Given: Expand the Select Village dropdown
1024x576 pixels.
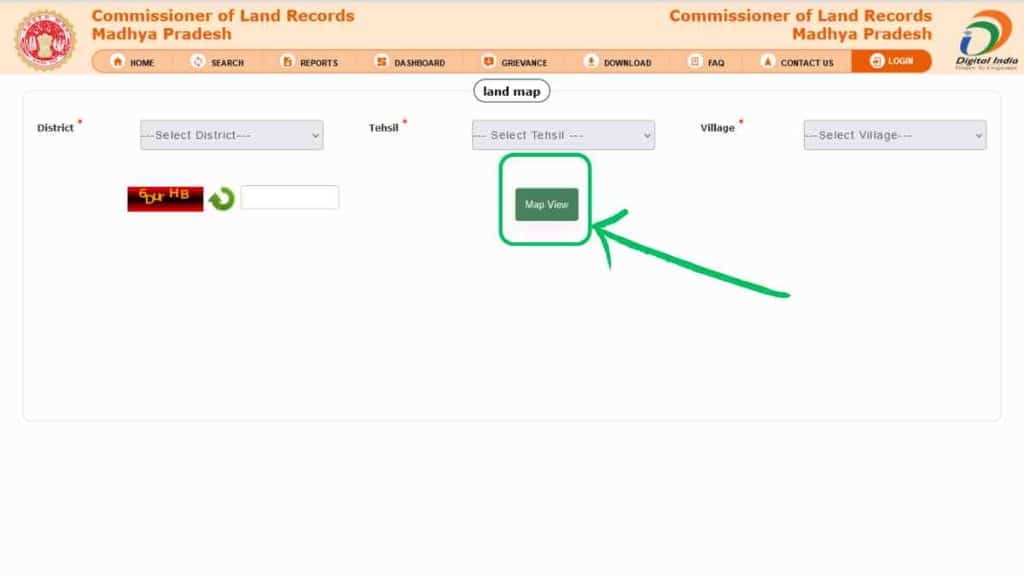Looking at the screenshot, I should (894, 135).
